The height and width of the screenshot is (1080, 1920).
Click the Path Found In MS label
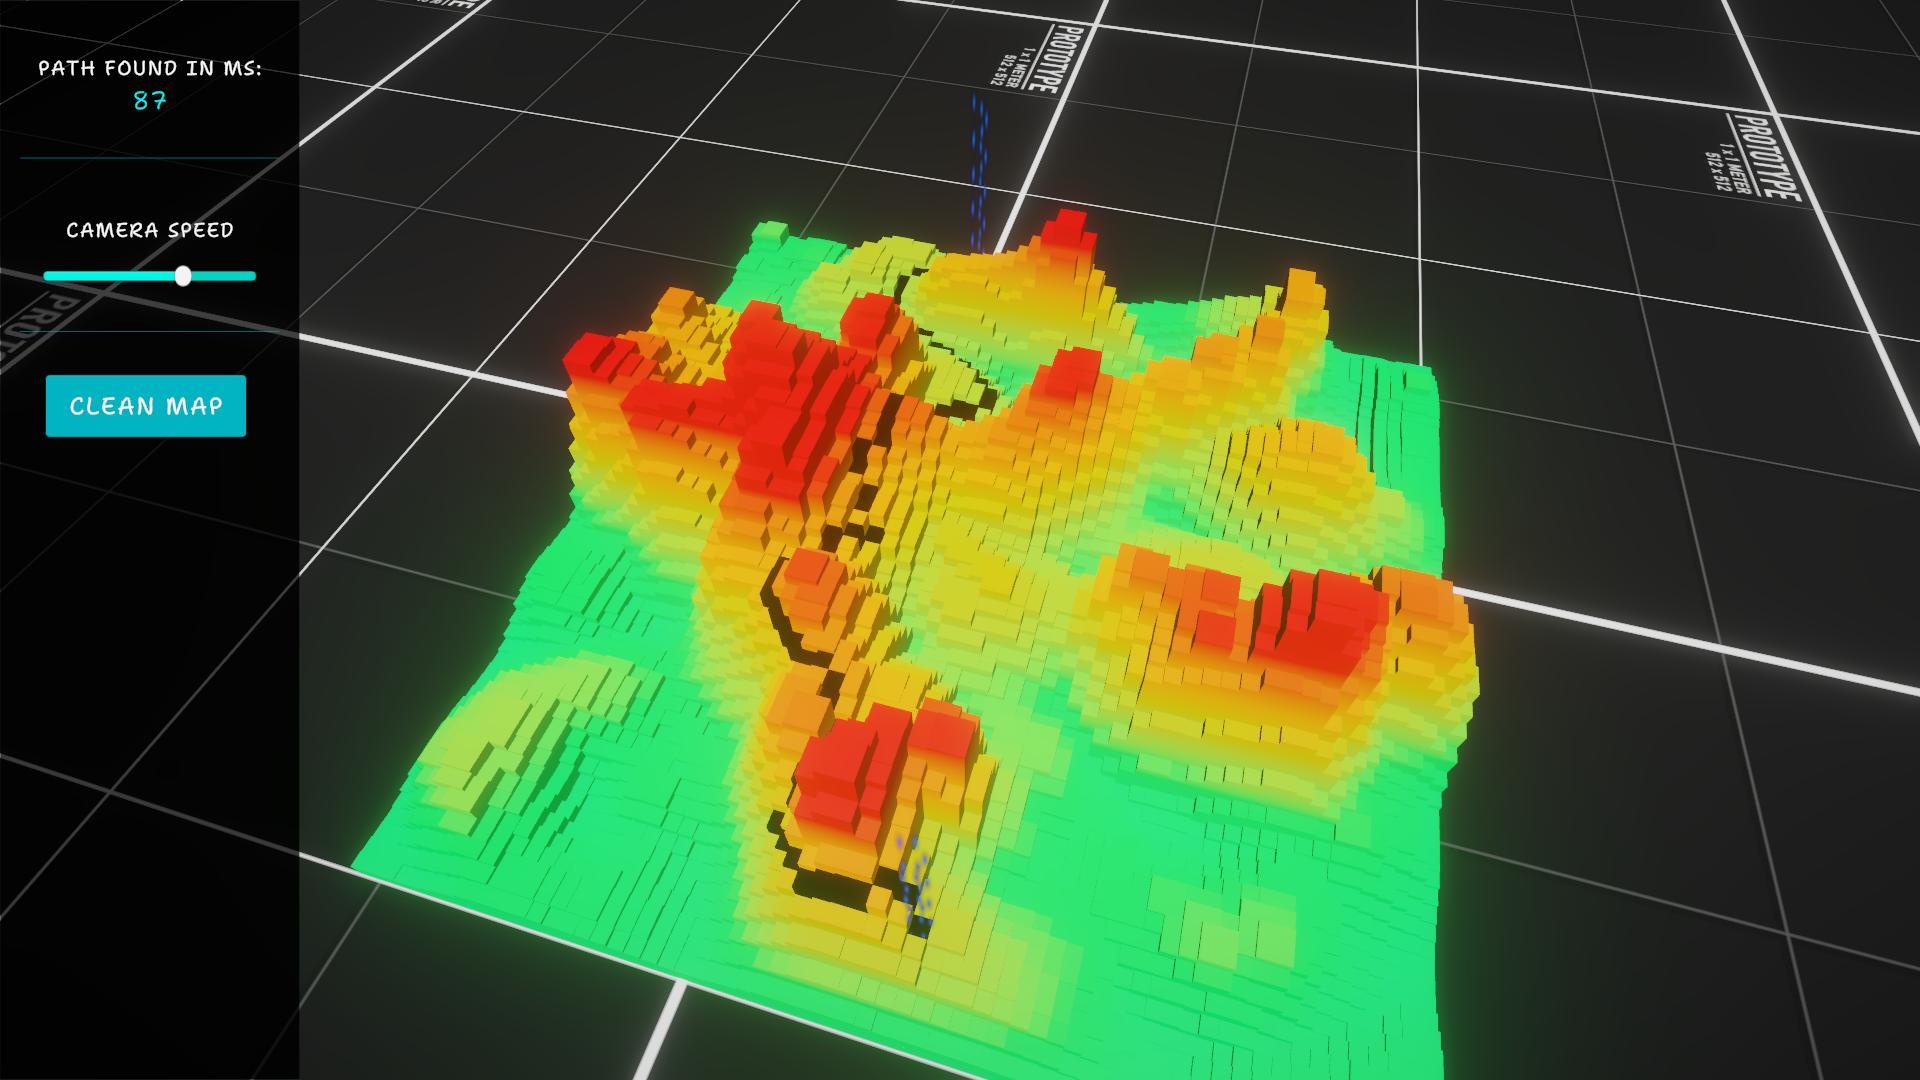pyautogui.click(x=150, y=68)
